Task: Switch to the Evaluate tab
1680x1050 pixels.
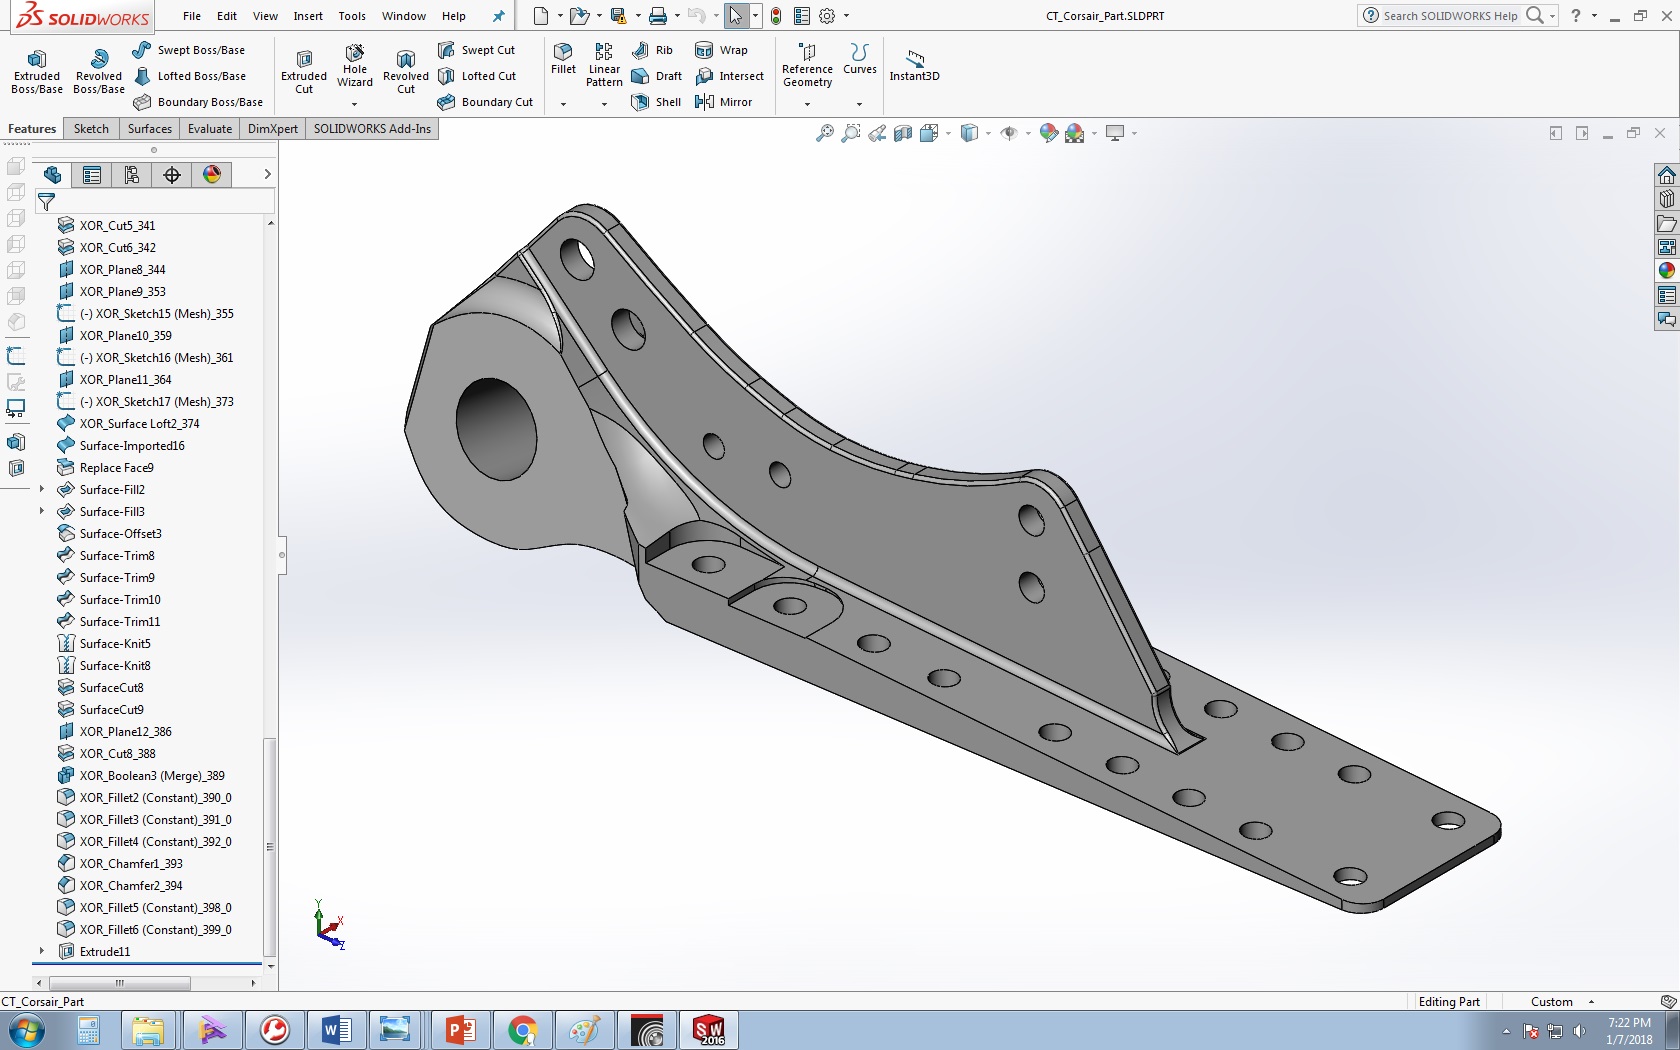Action: (210, 129)
